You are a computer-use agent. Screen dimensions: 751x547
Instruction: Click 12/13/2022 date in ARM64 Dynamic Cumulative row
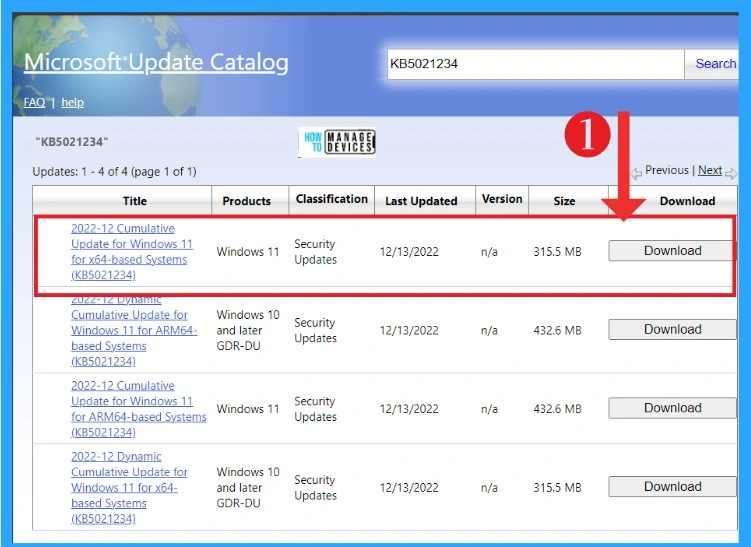(409, 330)
